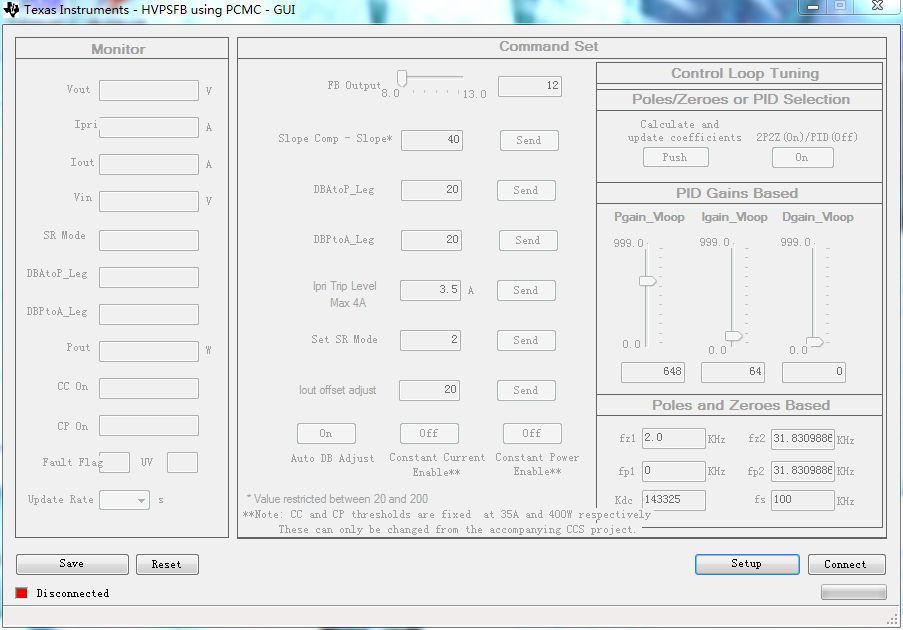The image size is (903, 630).
Task: Send the Slope Comp value
Action: point(529,140)
